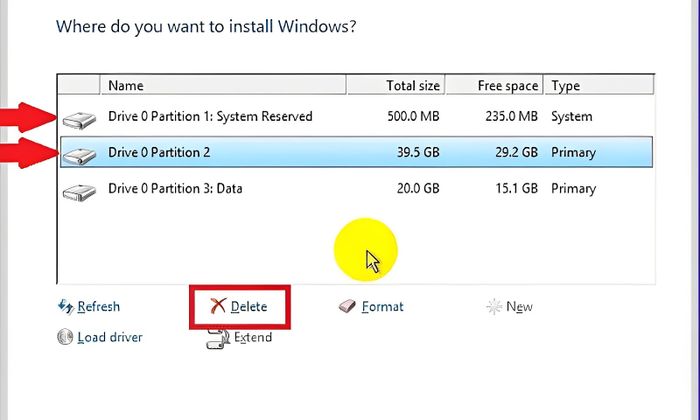Select the Drive 0 Partition 3: Data row

pyautogui.click(x=356, y=188)
